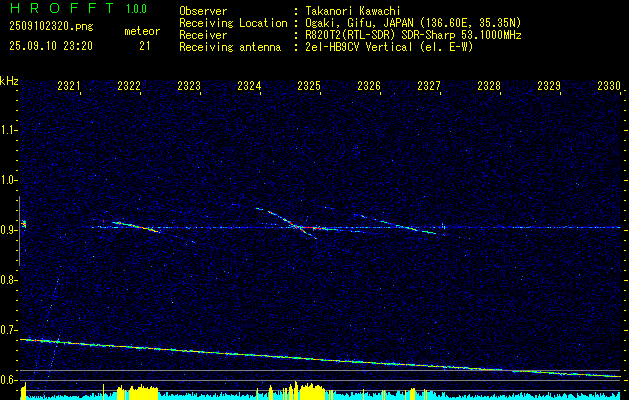Click the meteor count label
This screenshot has width=629, height=400.
coord(142,31)
